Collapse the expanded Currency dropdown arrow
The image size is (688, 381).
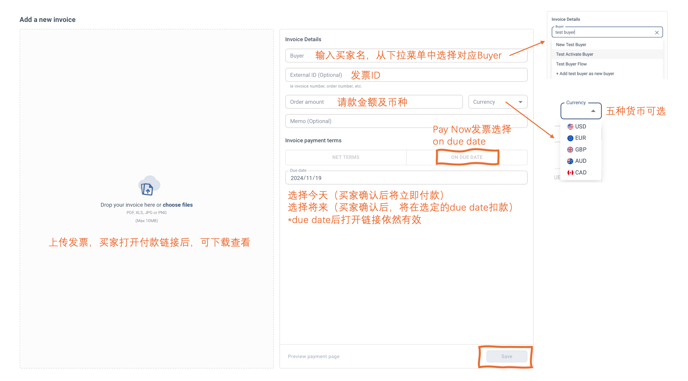coord(593,111)
